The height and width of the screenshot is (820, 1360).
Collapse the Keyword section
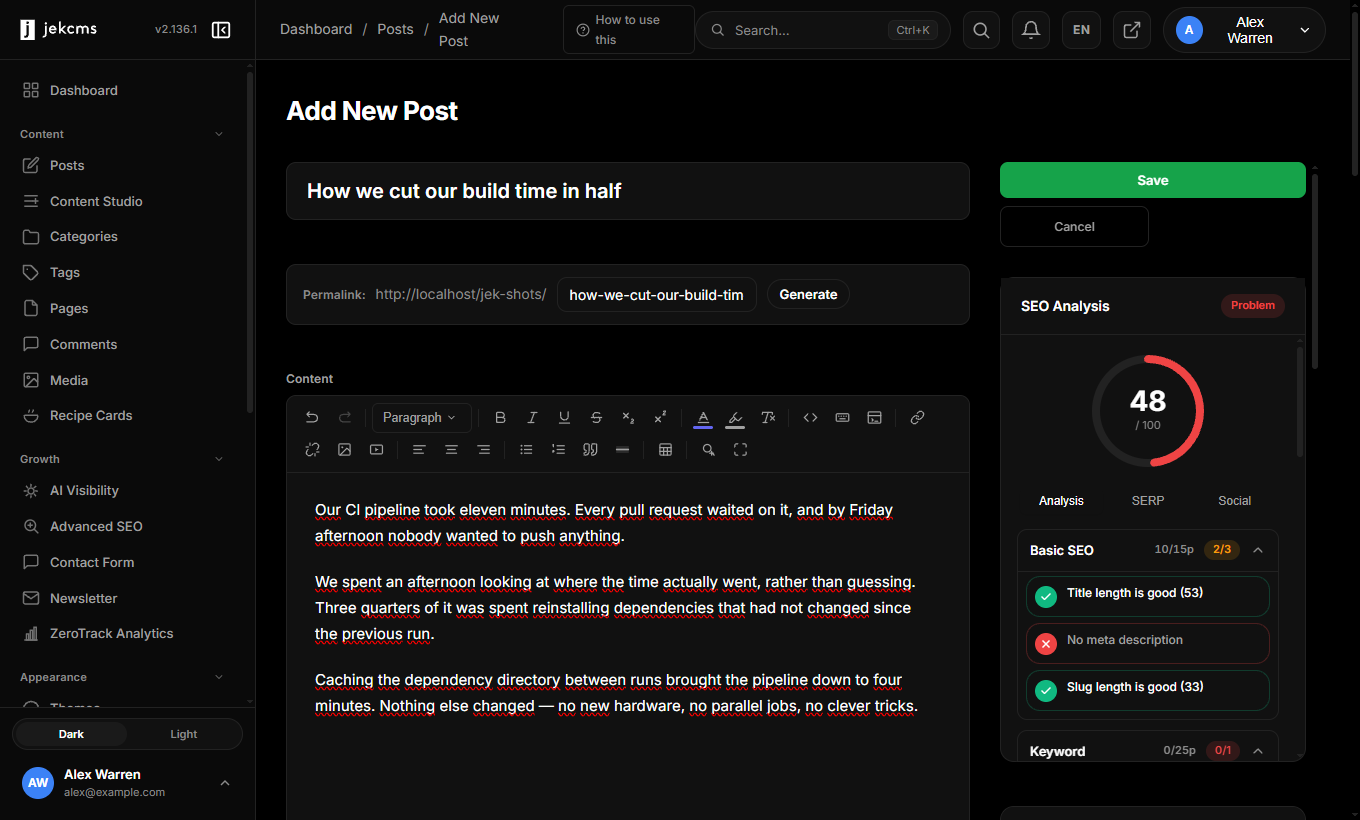coord(1258,751)
